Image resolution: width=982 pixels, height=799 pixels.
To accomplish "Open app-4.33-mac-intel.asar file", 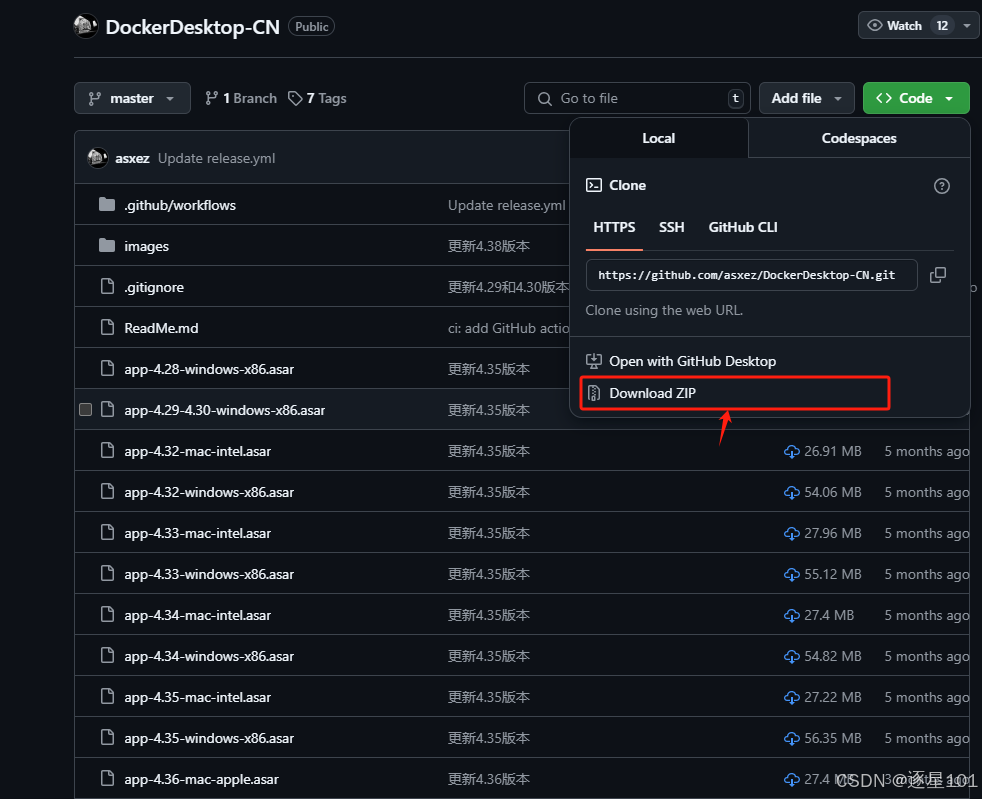I will click(x=197, y=534).
